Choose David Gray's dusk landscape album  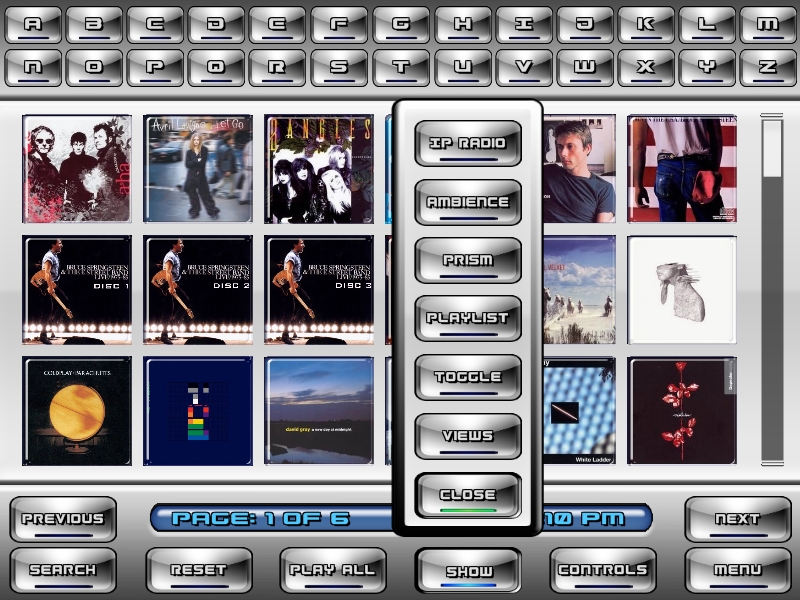tap(319, 411)
